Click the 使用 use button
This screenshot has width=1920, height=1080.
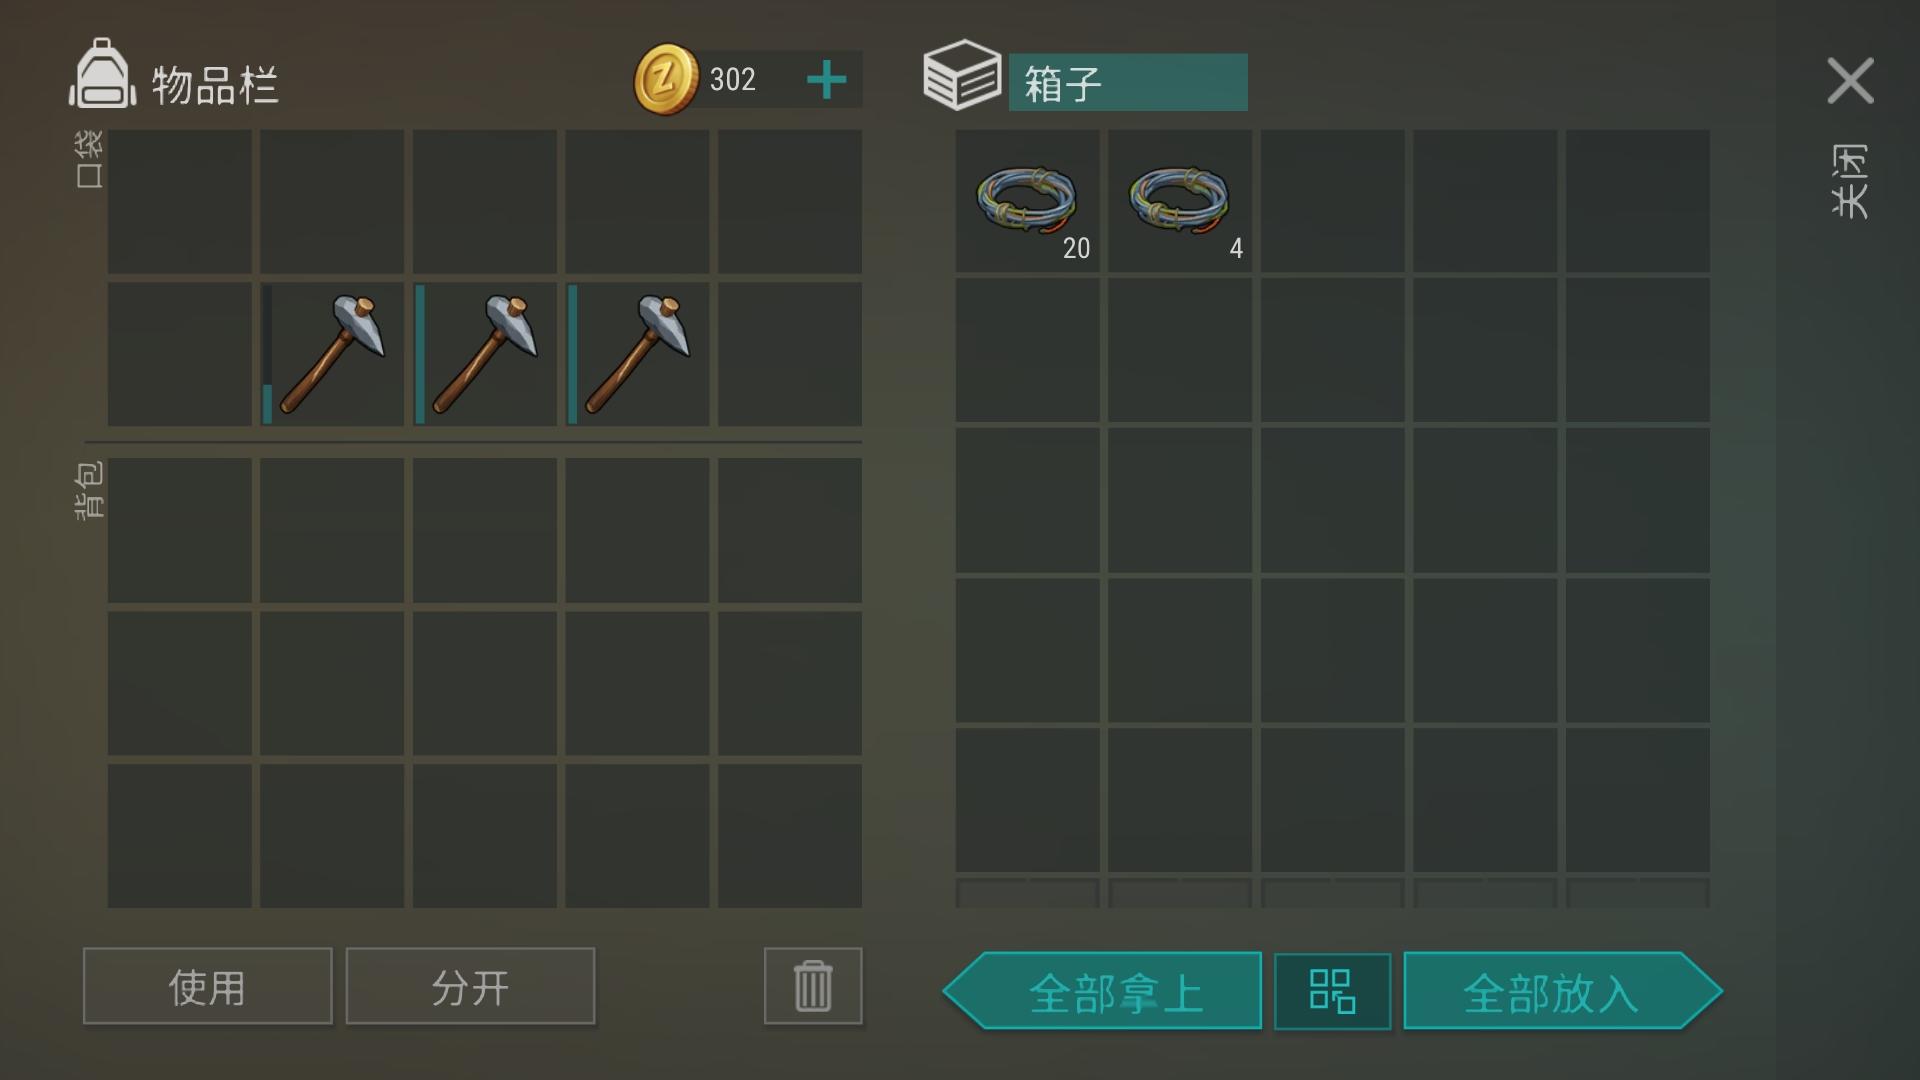point(208,986)
